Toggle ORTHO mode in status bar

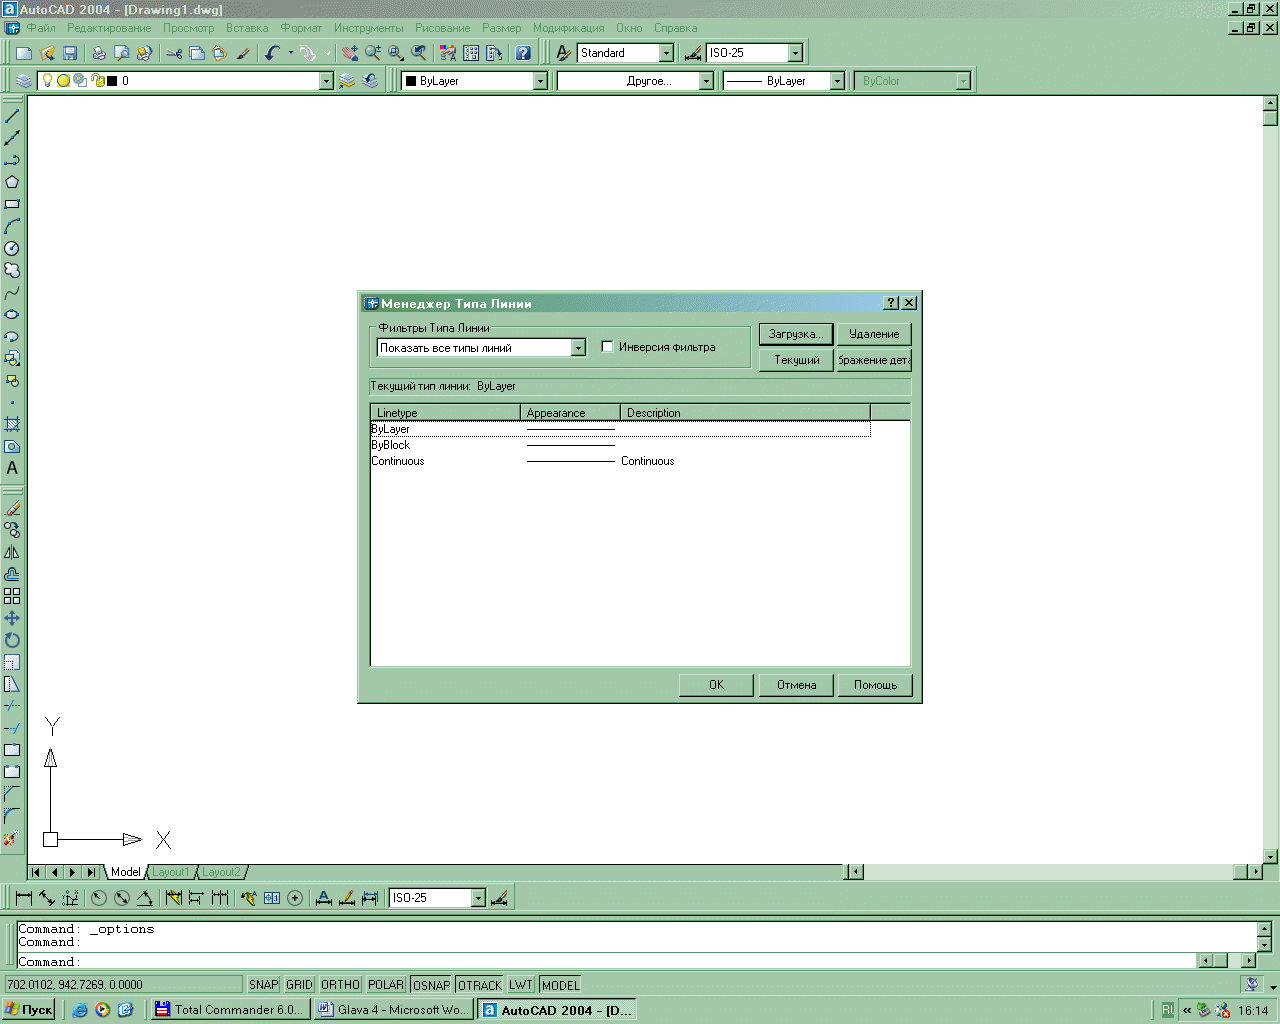point(340,985)
